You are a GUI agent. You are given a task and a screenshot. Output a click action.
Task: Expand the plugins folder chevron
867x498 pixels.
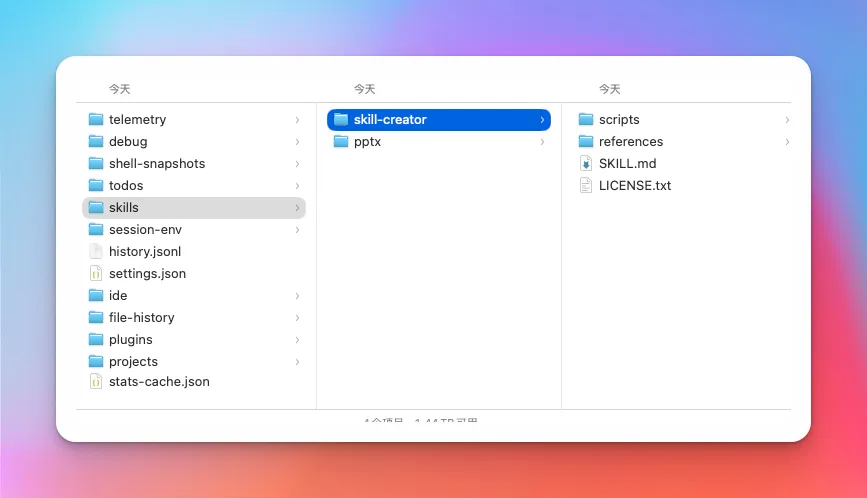(x=297, y=339)
